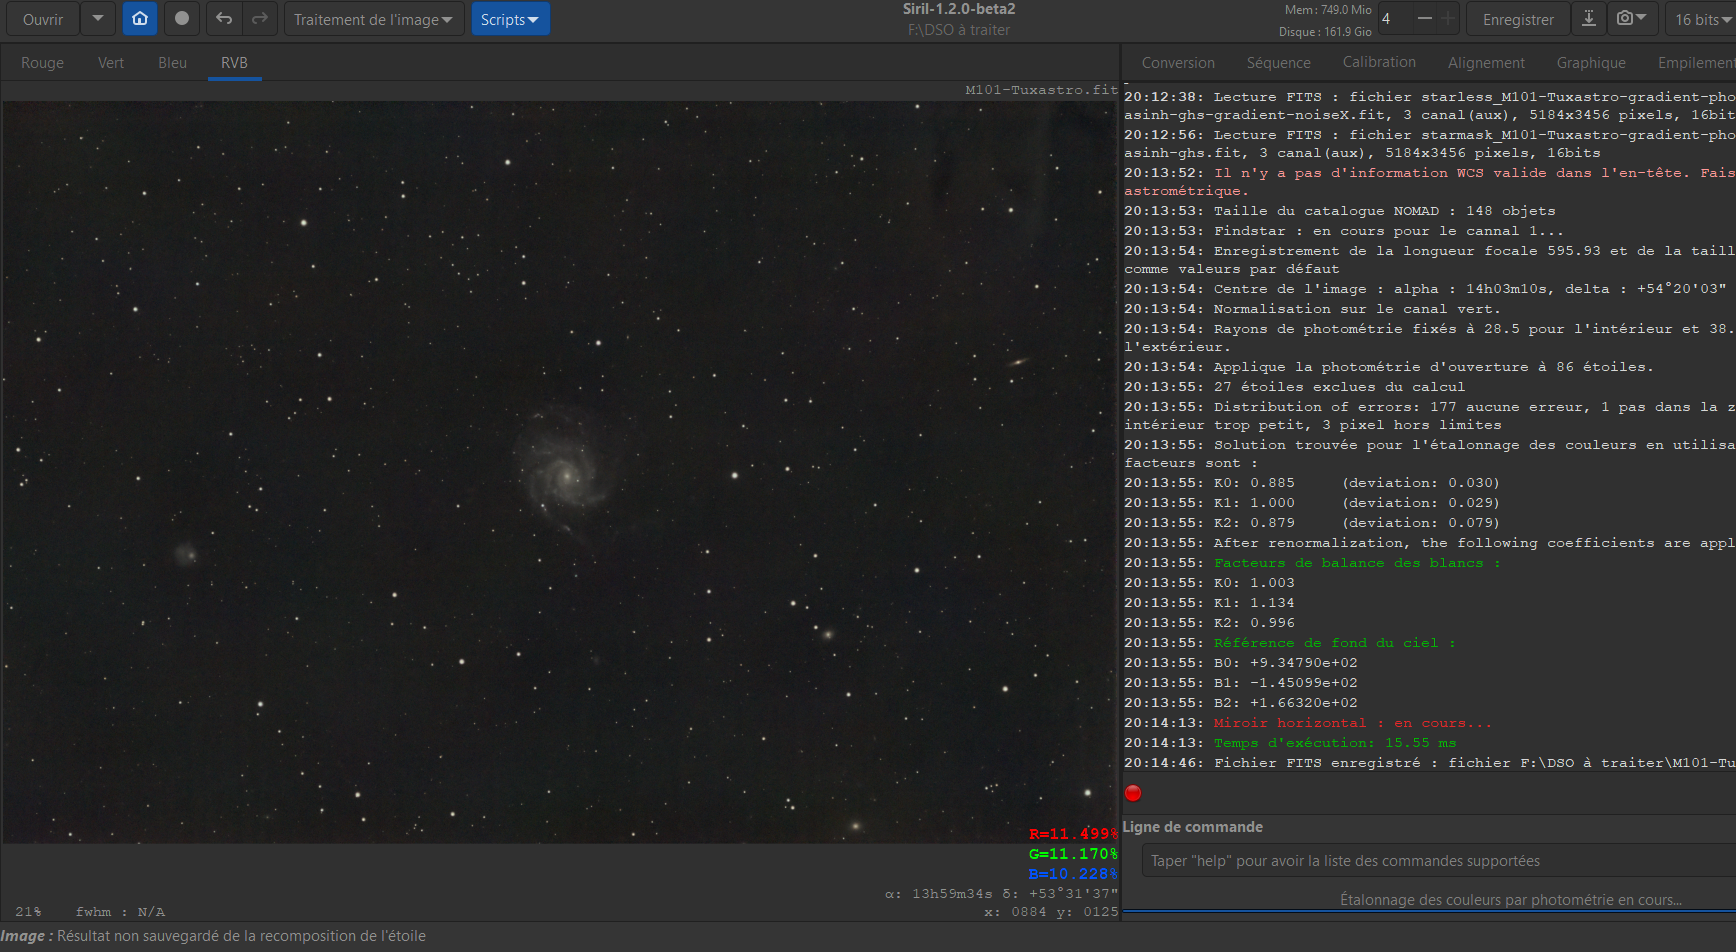Click the 21% zoom level indicator
This screenshot has height=952, width=1736.
click(28, 912)
